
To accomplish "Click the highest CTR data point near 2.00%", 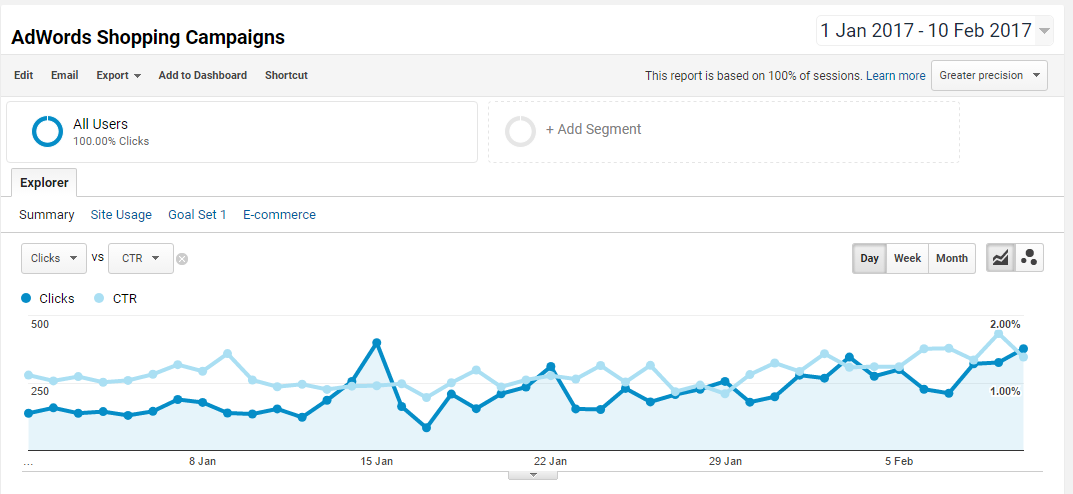I will click(x=998, y=334).
